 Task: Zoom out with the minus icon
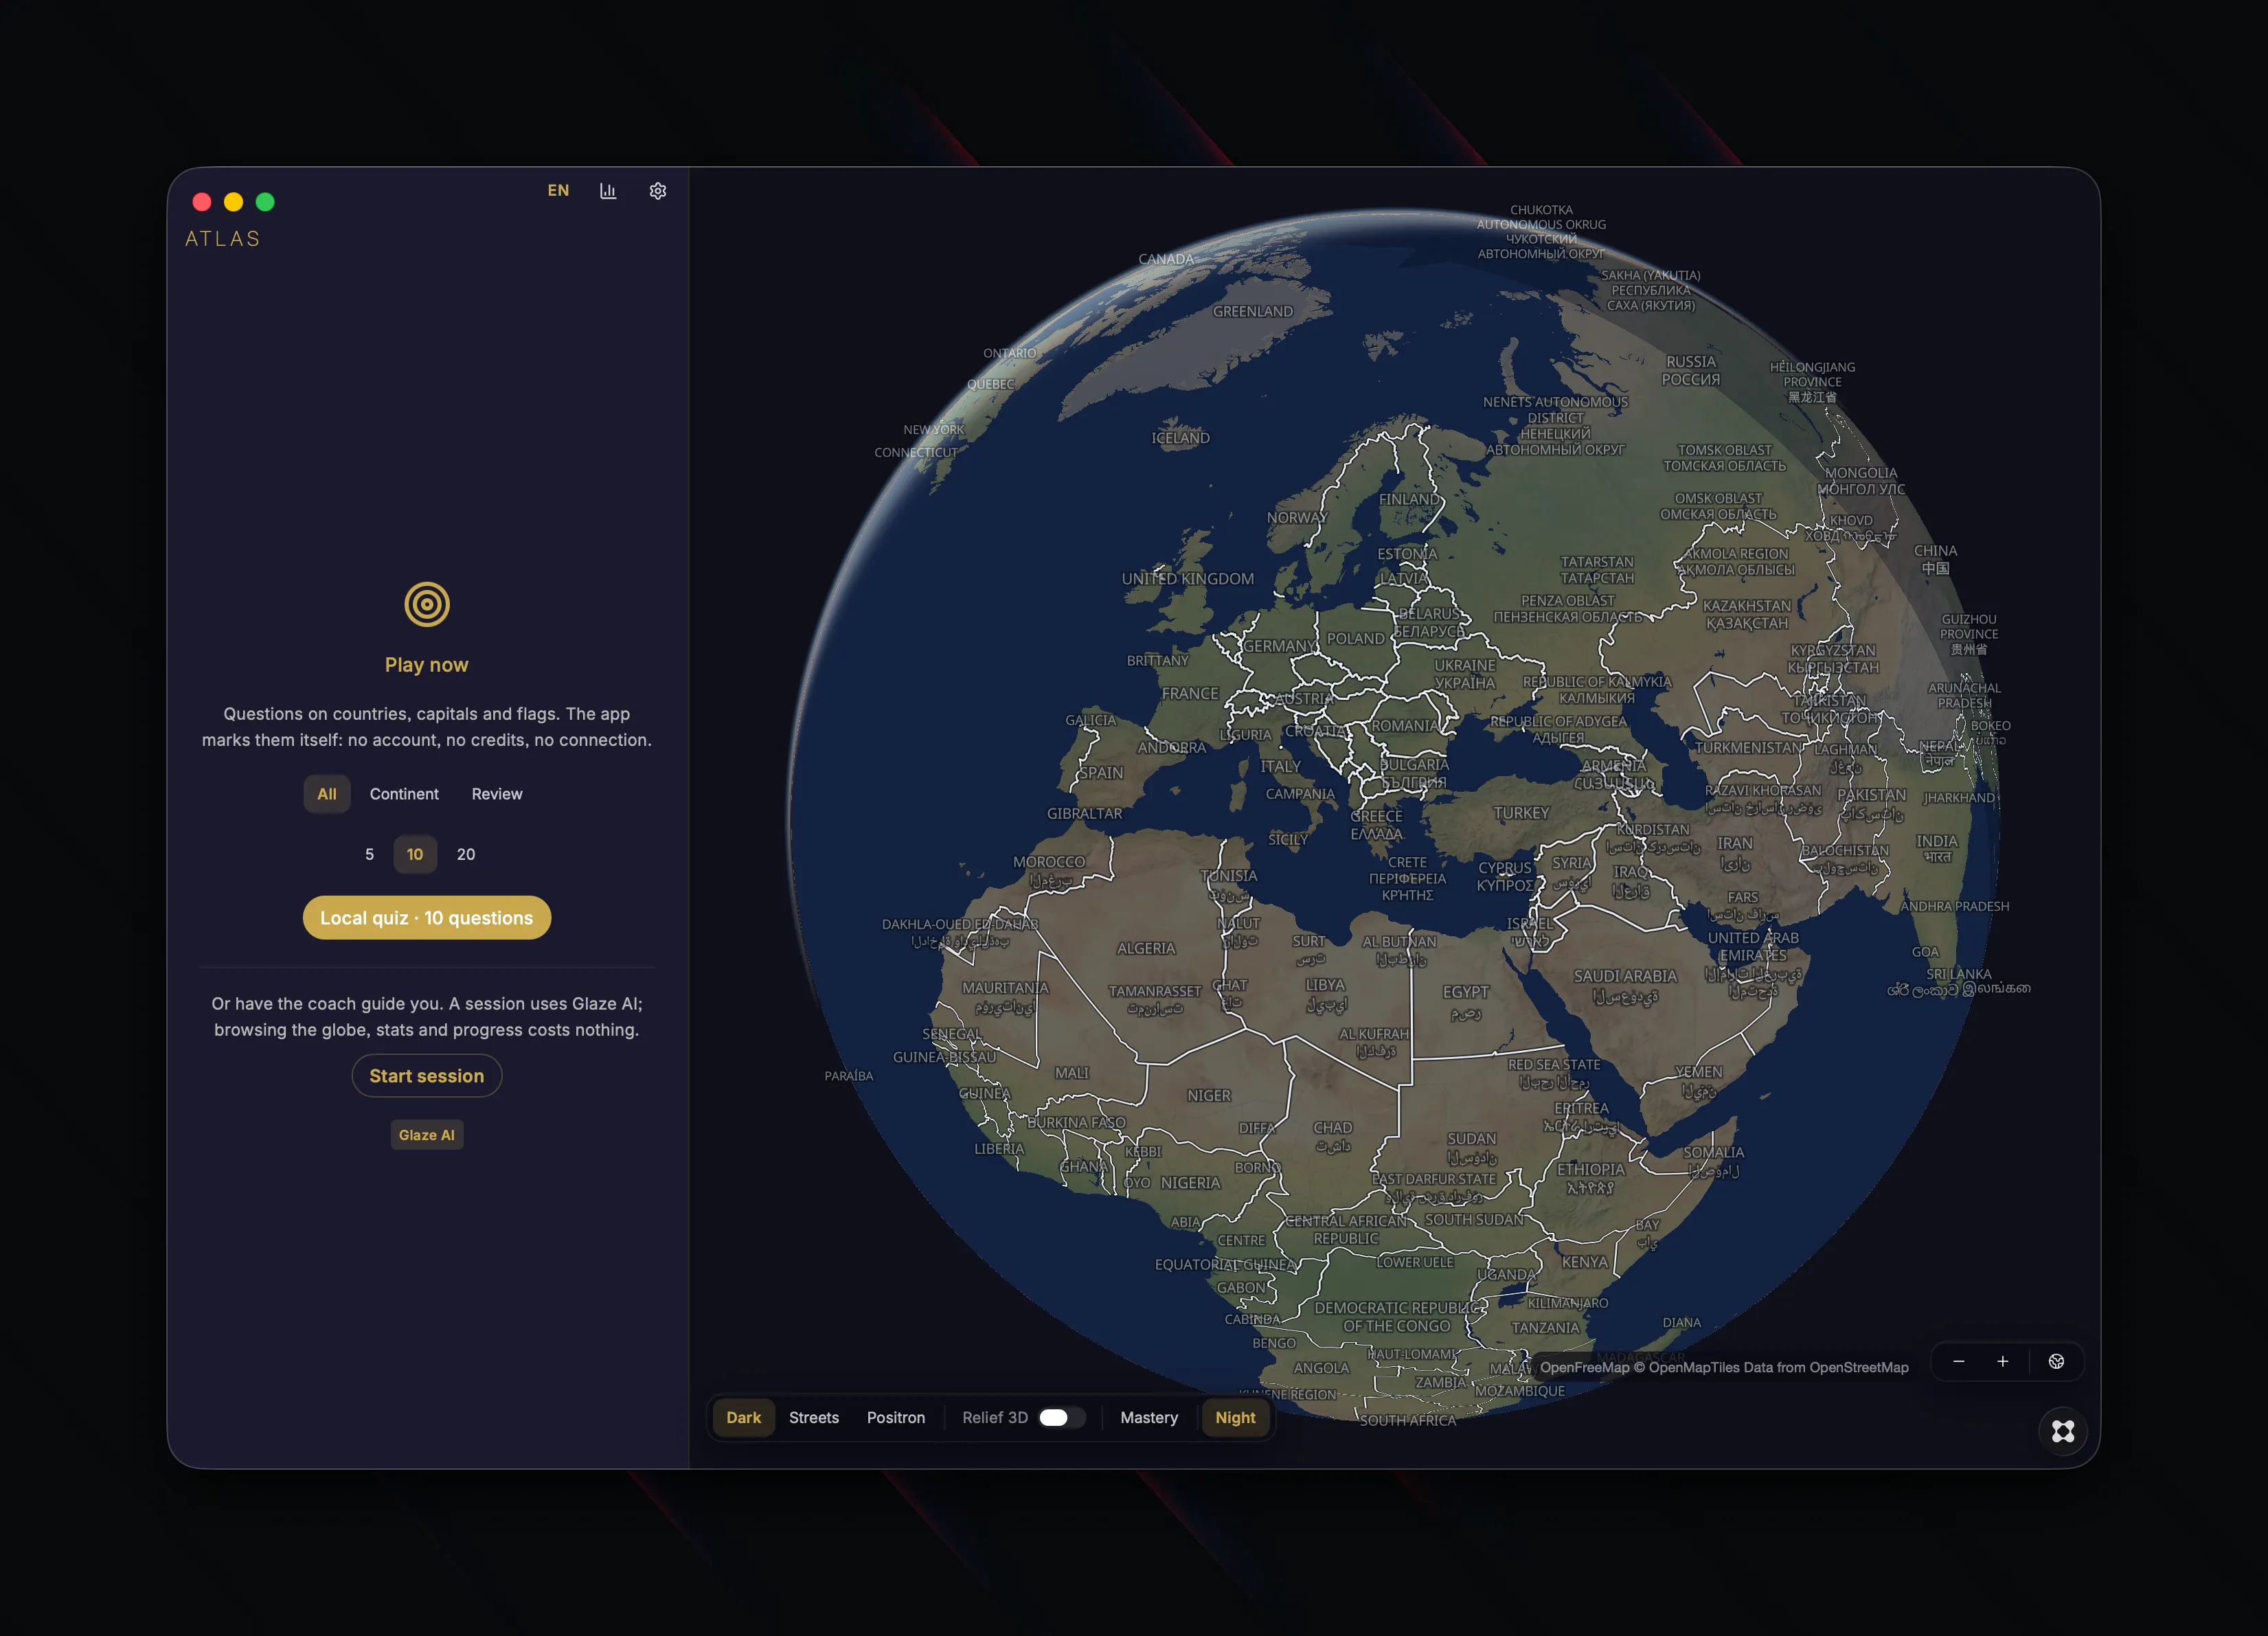point(1958,1361)
